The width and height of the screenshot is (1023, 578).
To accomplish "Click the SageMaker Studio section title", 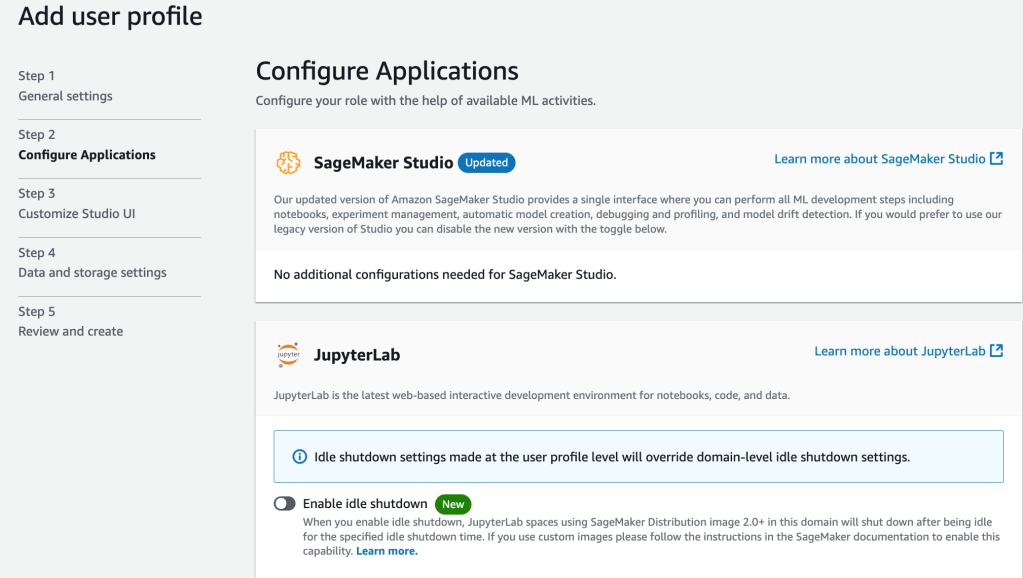I will pos(383,162).
